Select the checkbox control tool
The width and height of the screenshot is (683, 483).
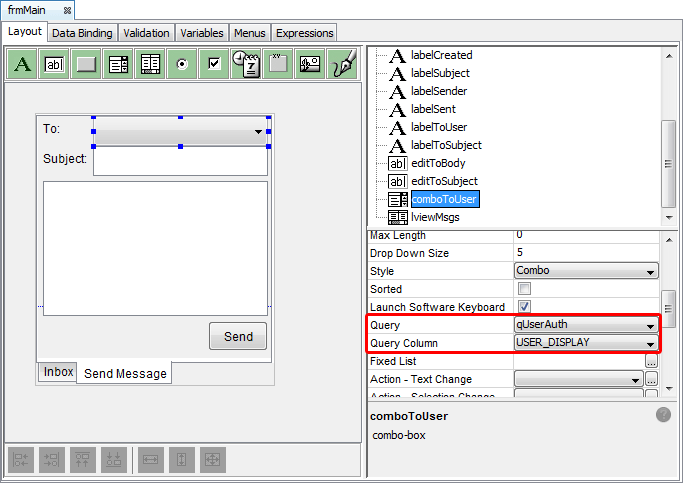(x=214, y=64)
